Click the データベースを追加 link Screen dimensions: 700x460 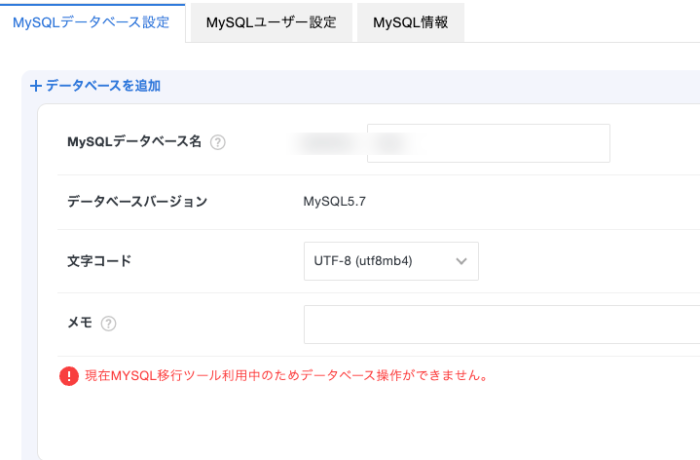[x=103, y=86]
